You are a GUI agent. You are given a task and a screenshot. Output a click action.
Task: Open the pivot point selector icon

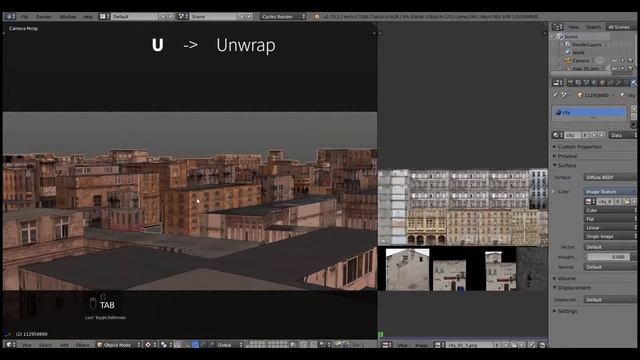pos(165,345)
